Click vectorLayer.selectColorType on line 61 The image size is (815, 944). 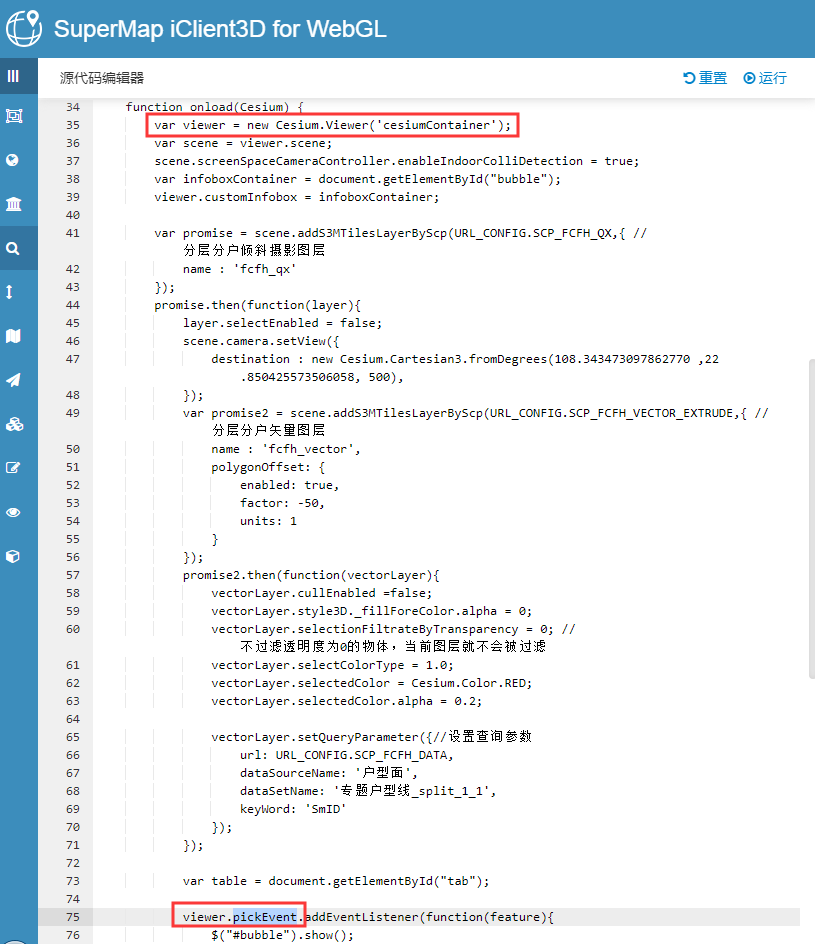[x=308, y=665]
